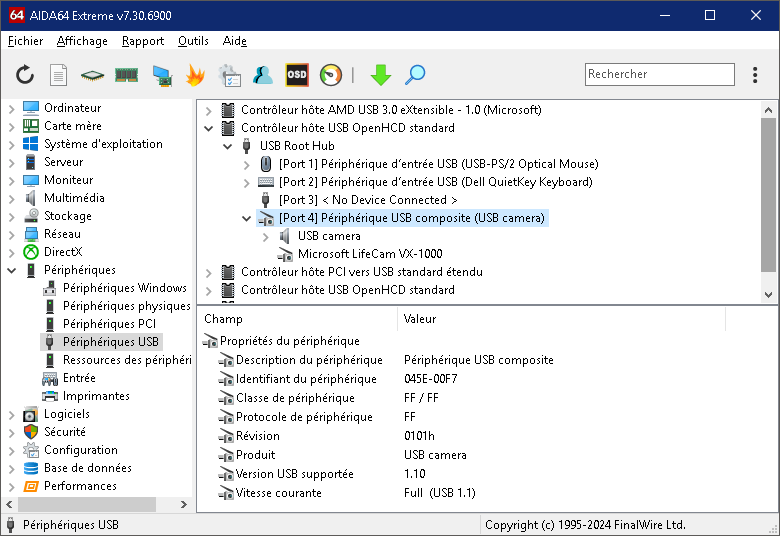Launch the flame stability test icon

(x=195, y=75)
